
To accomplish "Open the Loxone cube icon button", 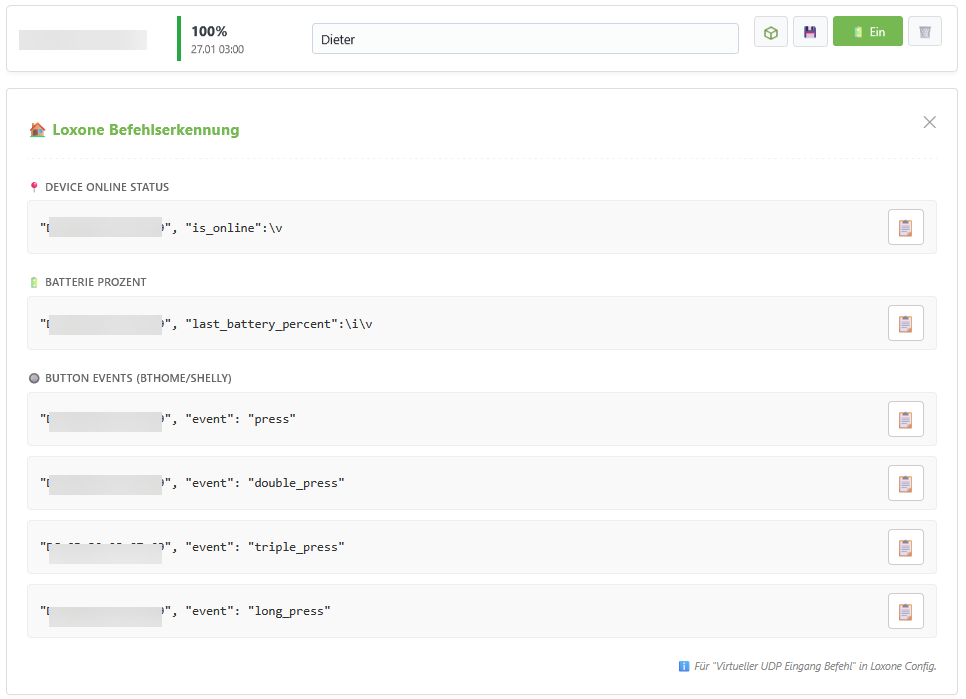I will [x=771, y=32].
